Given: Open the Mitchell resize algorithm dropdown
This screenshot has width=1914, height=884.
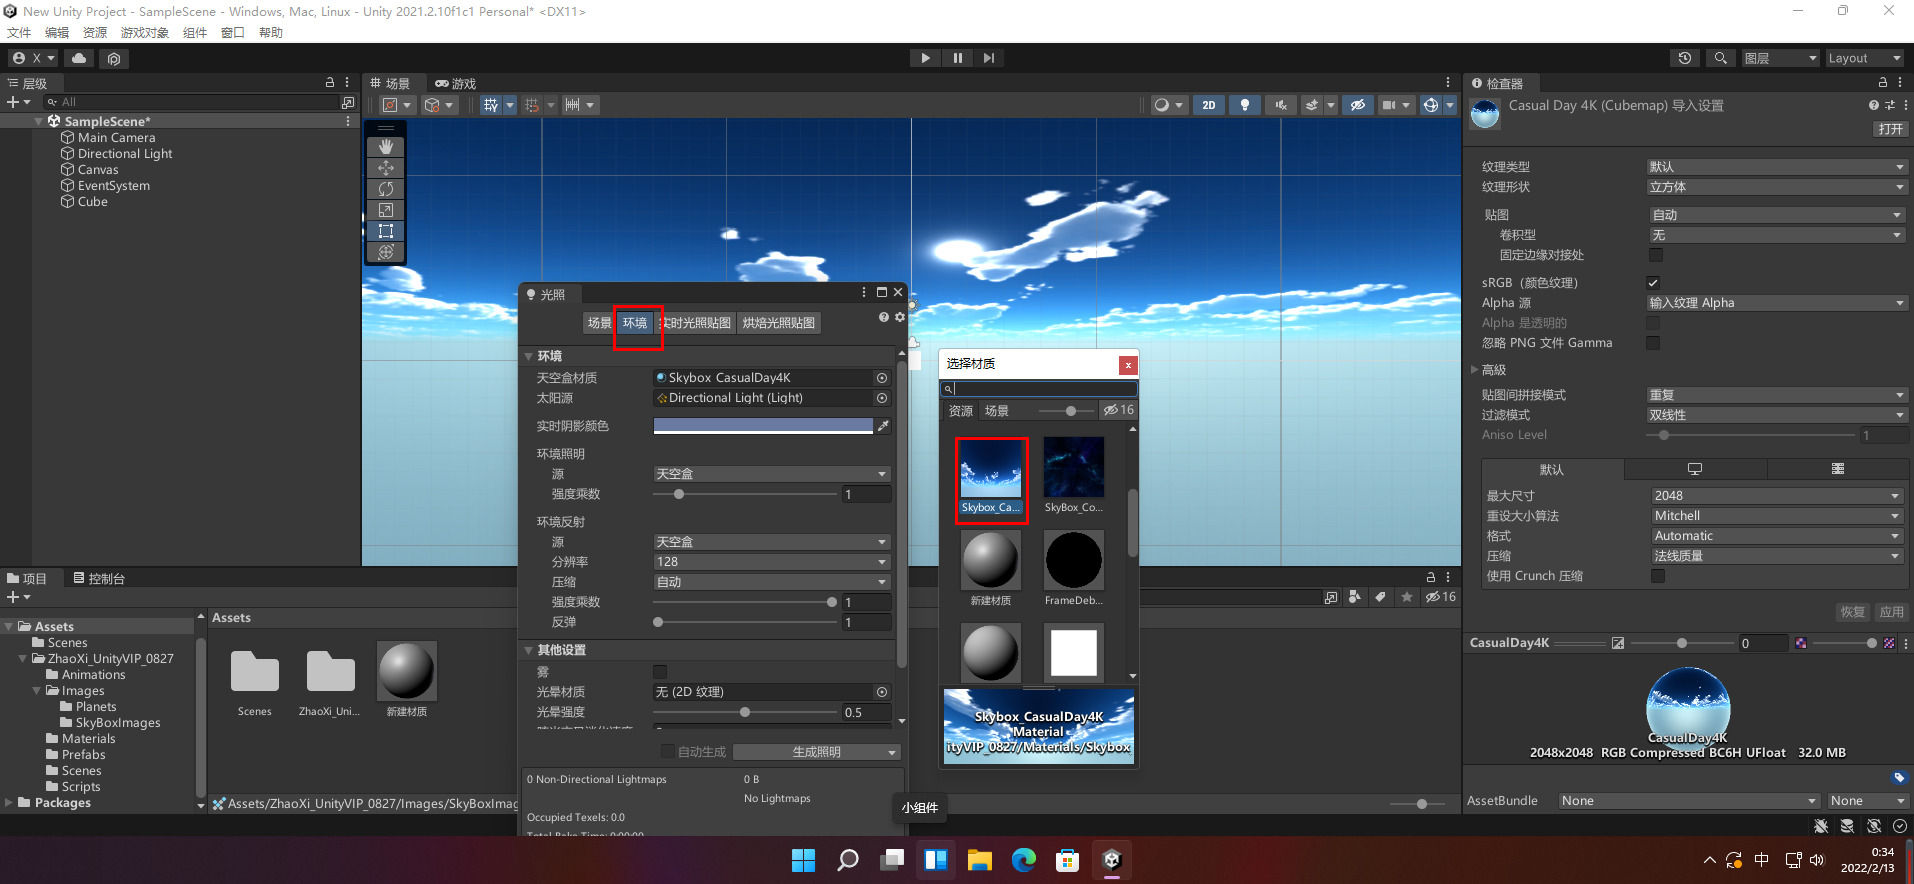Looking at the screenshot, I should 1777,516.
